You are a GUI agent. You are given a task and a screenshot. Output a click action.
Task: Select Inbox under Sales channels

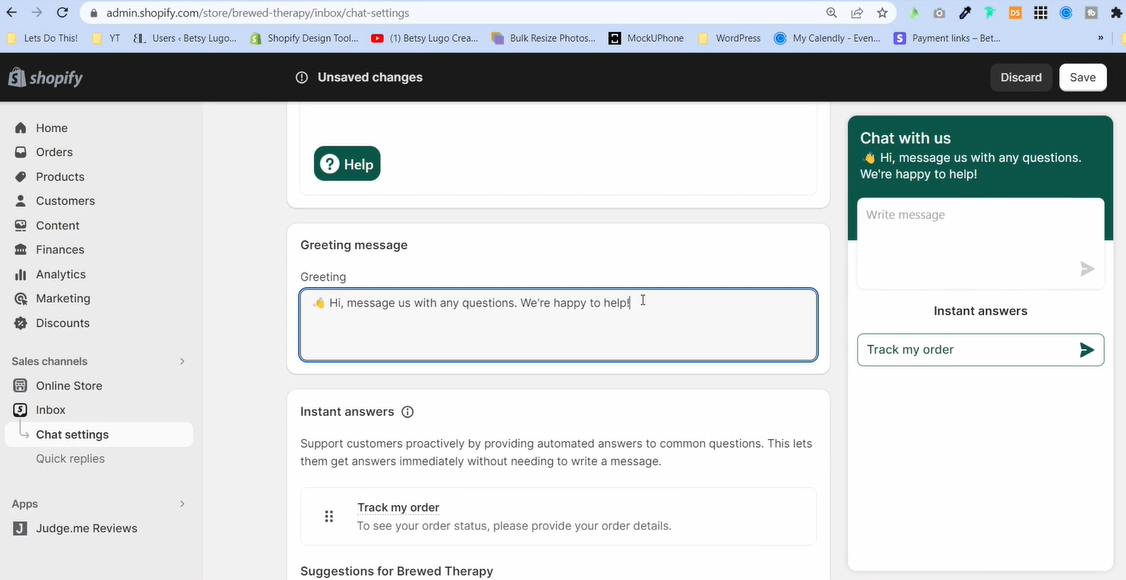coord(49,410)
